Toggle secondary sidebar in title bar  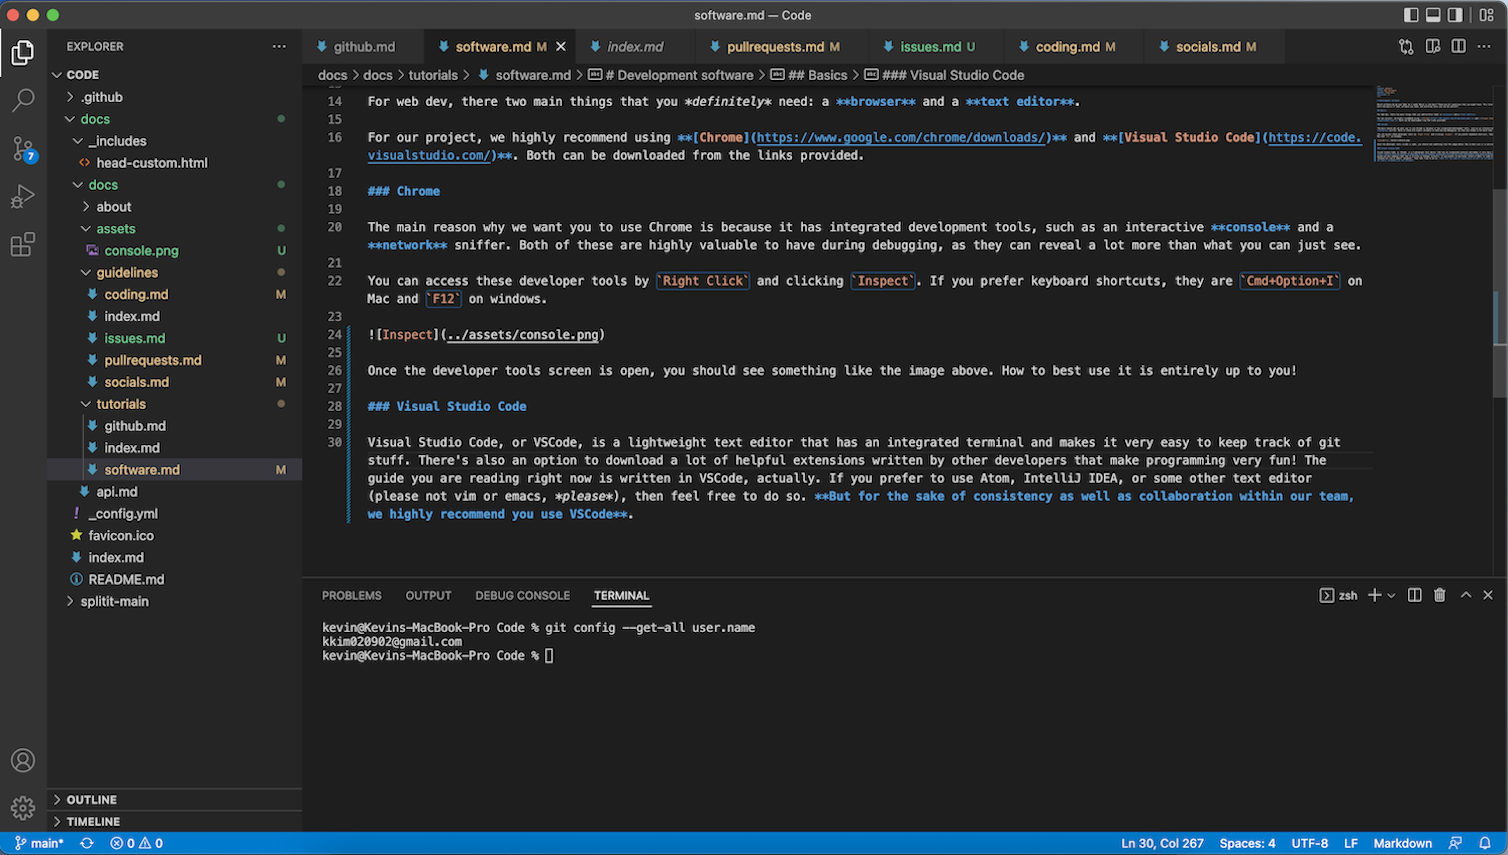[x=1455, y=15]
